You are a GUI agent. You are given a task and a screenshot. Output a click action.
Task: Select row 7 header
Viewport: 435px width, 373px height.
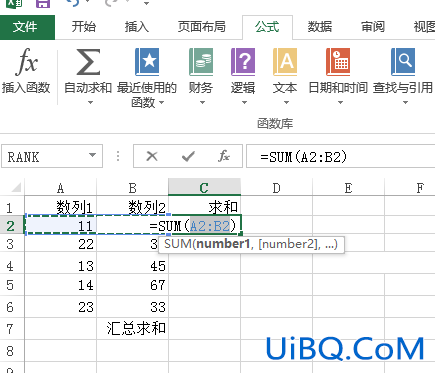tap(11, 329)
